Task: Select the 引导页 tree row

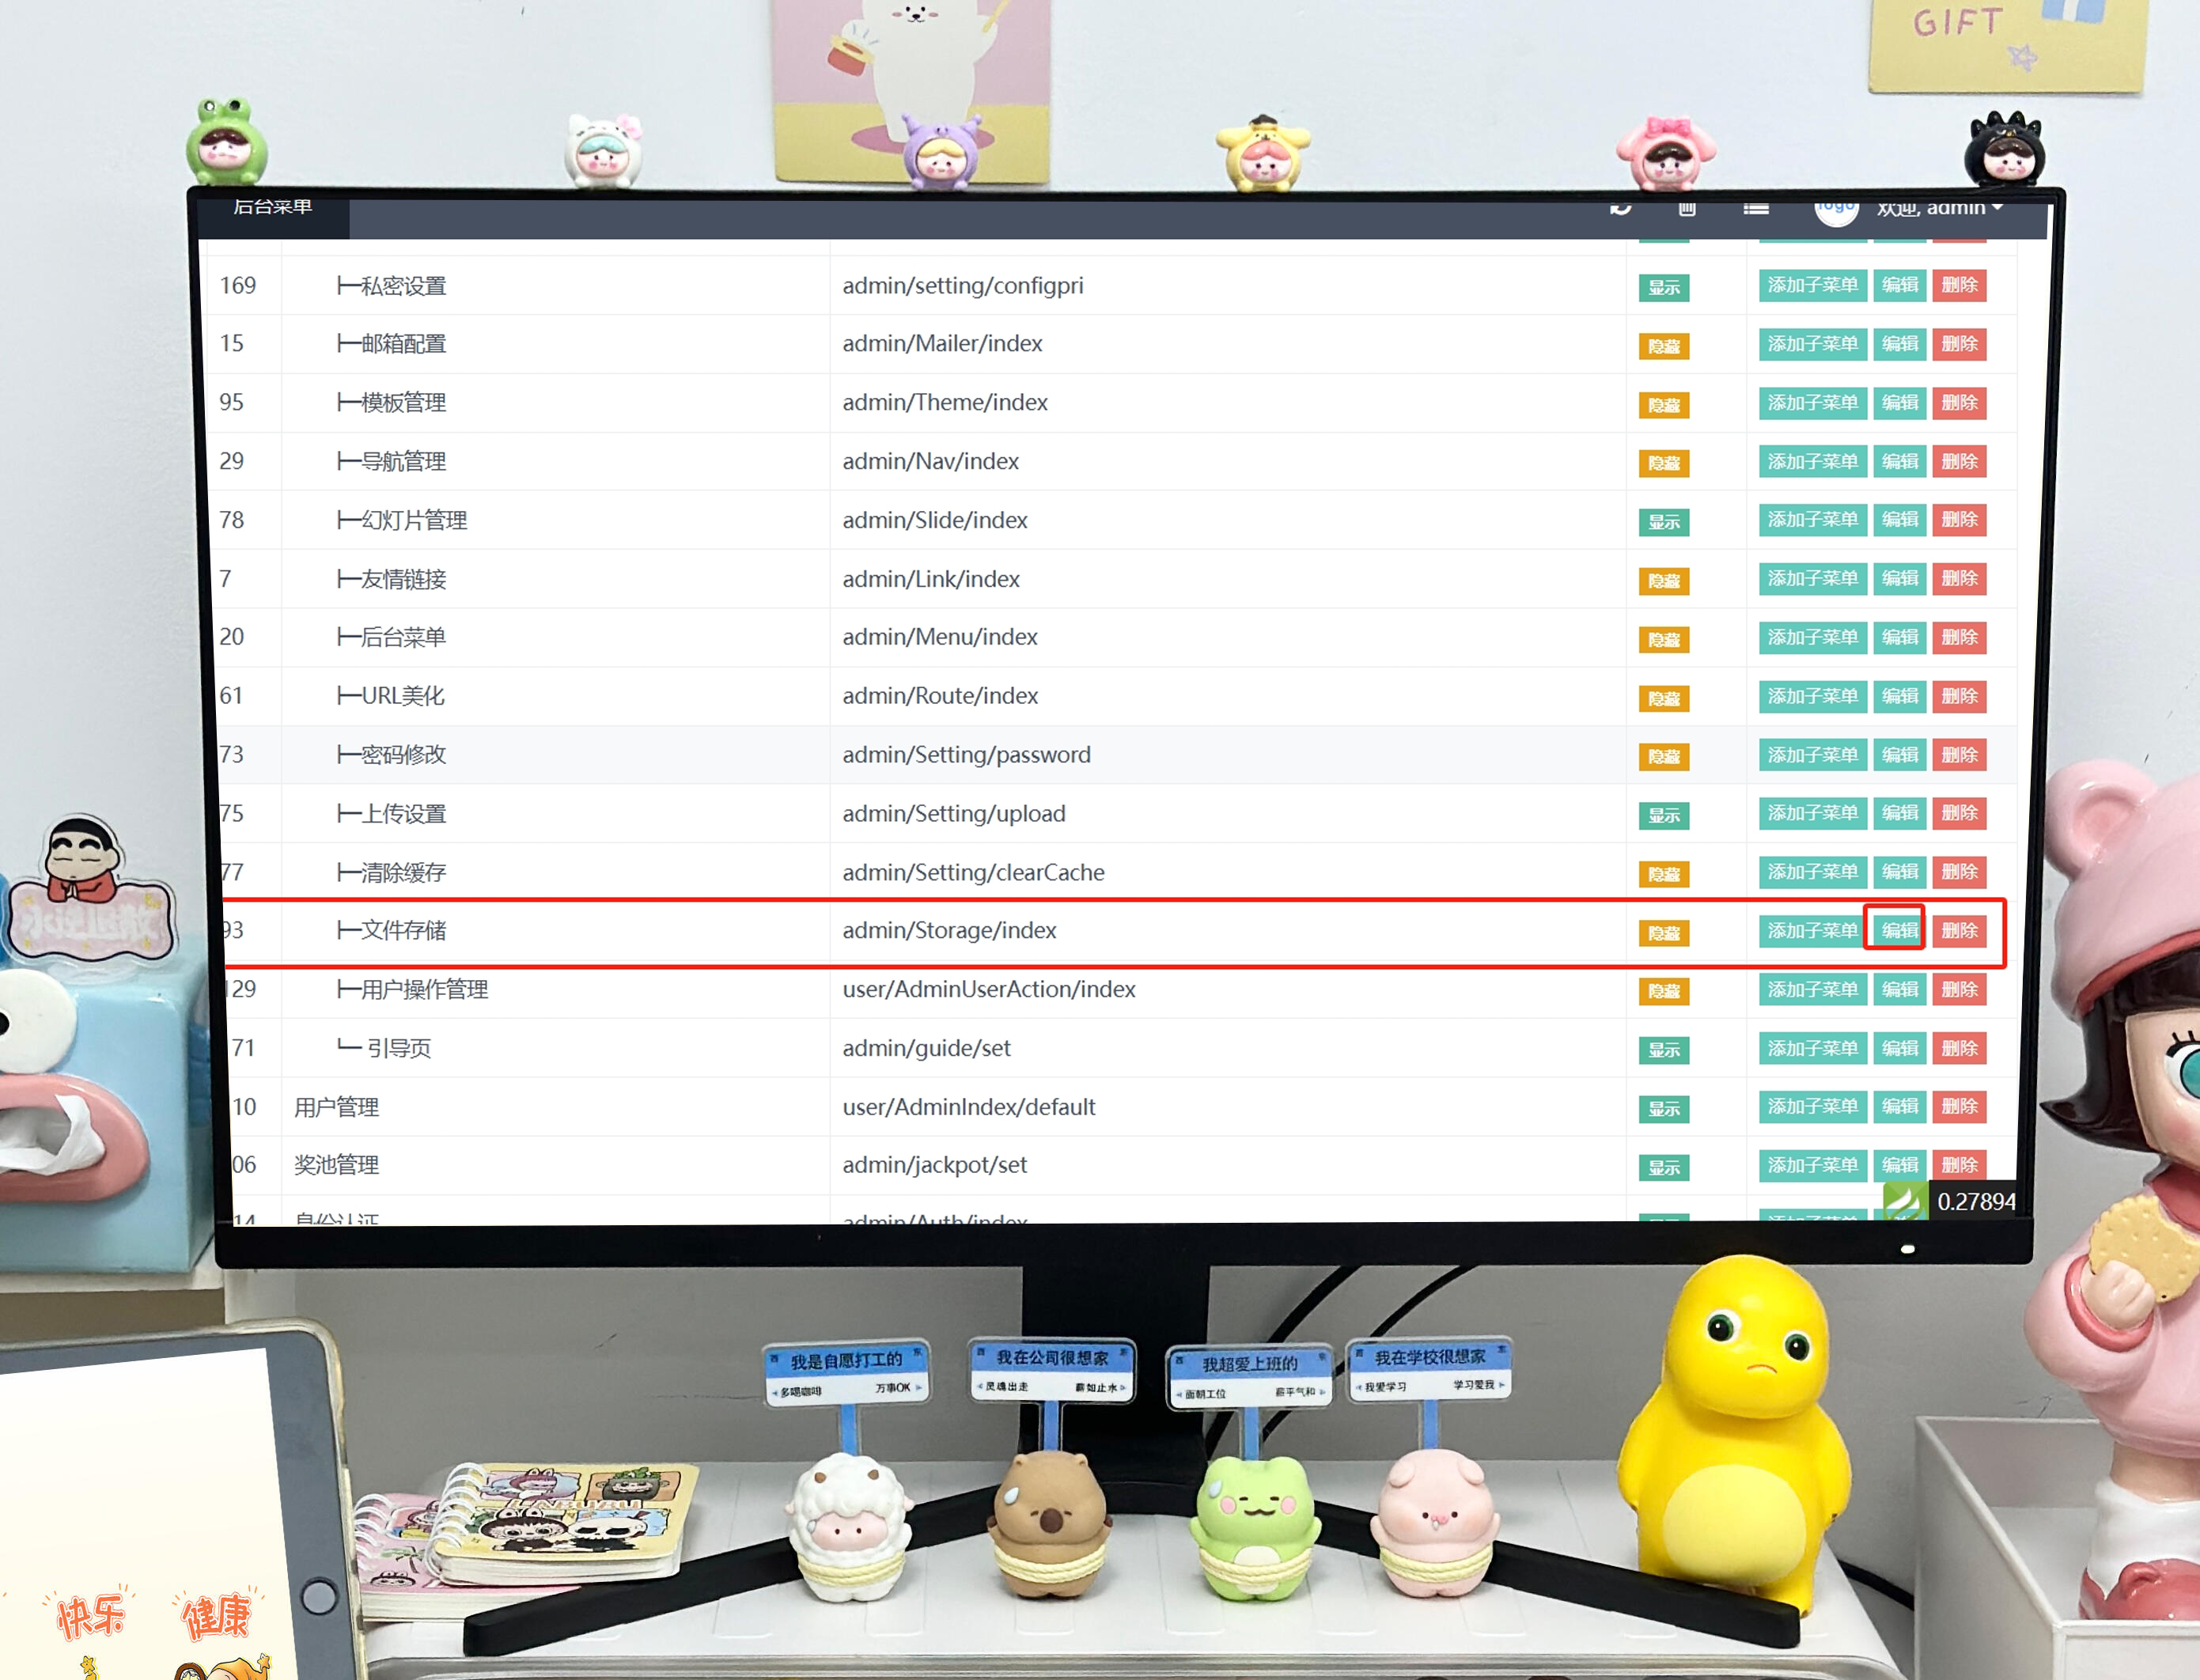Action: 398,1048
